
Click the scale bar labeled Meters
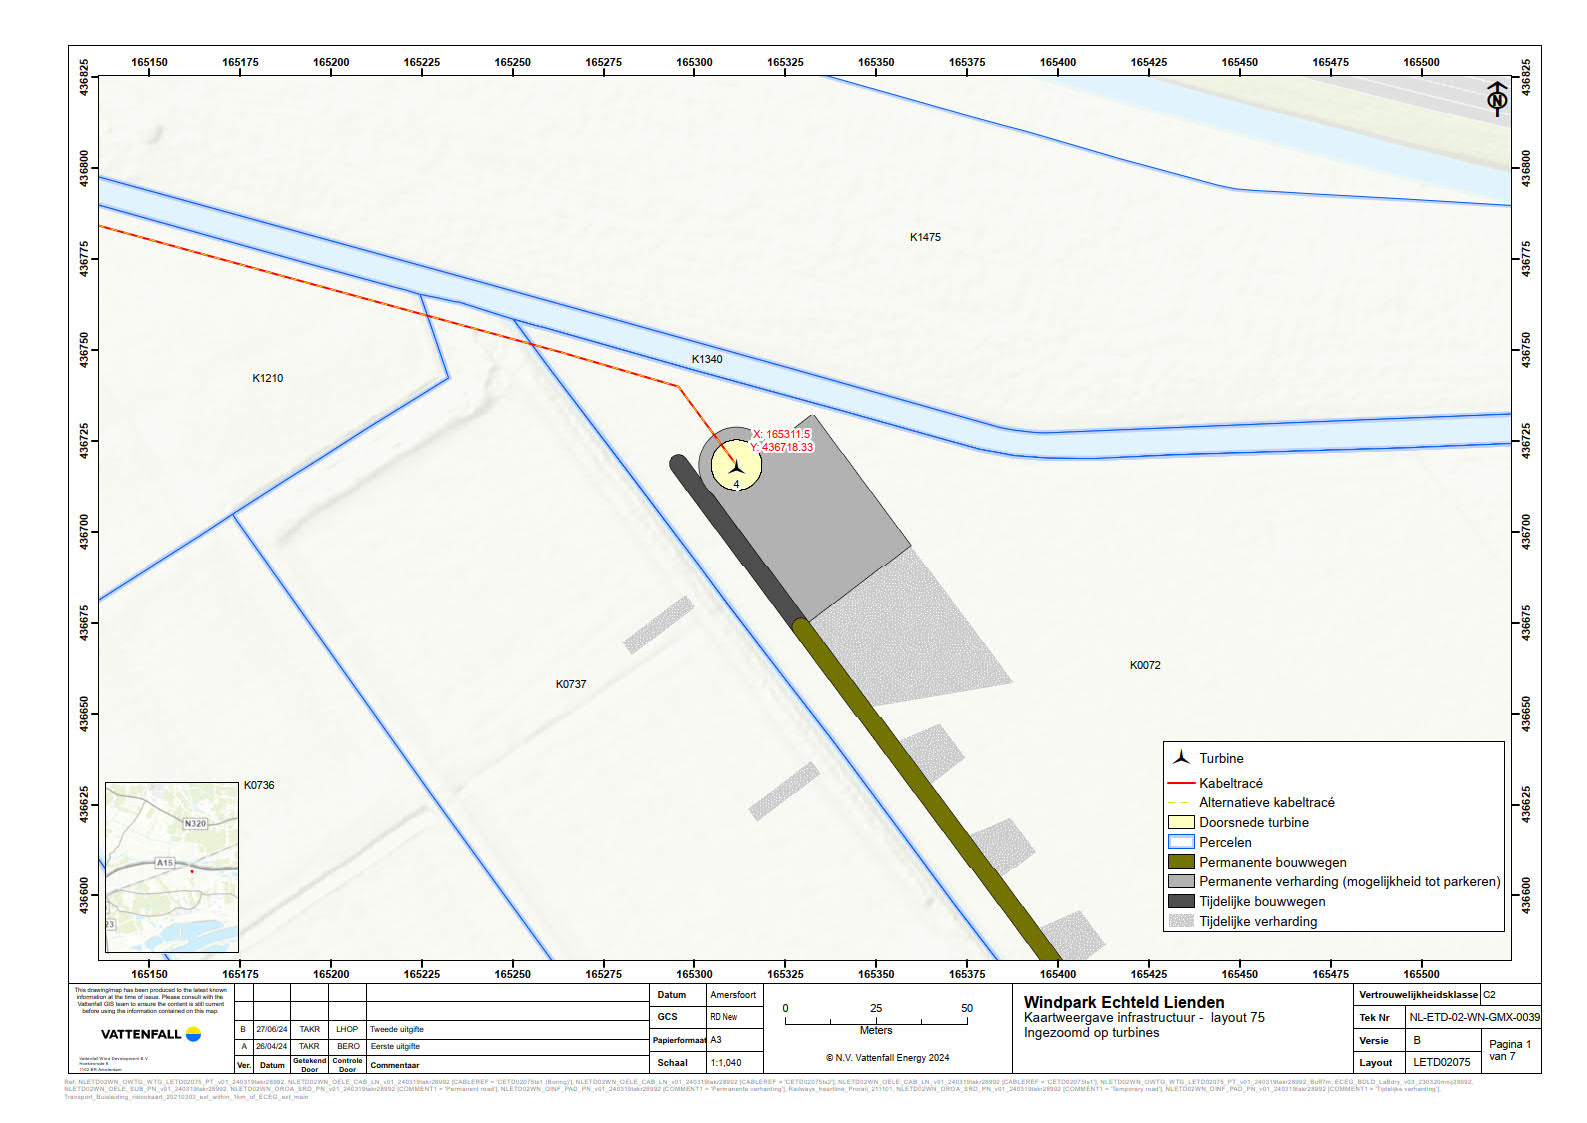[876, 1020]
